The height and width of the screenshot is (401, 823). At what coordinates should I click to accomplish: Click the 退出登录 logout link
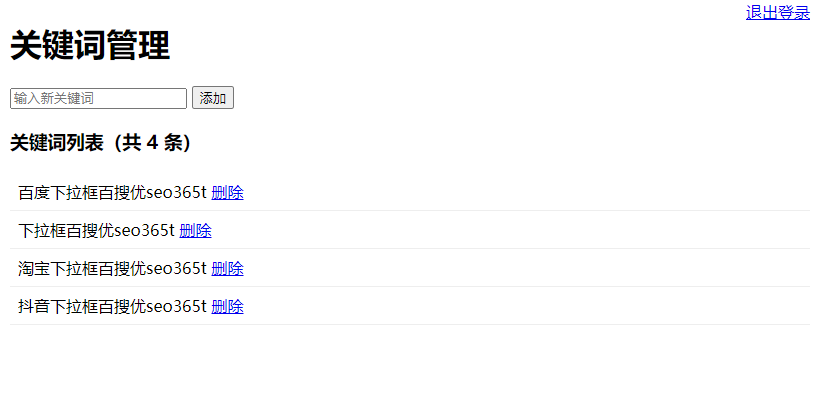(778, 13)
